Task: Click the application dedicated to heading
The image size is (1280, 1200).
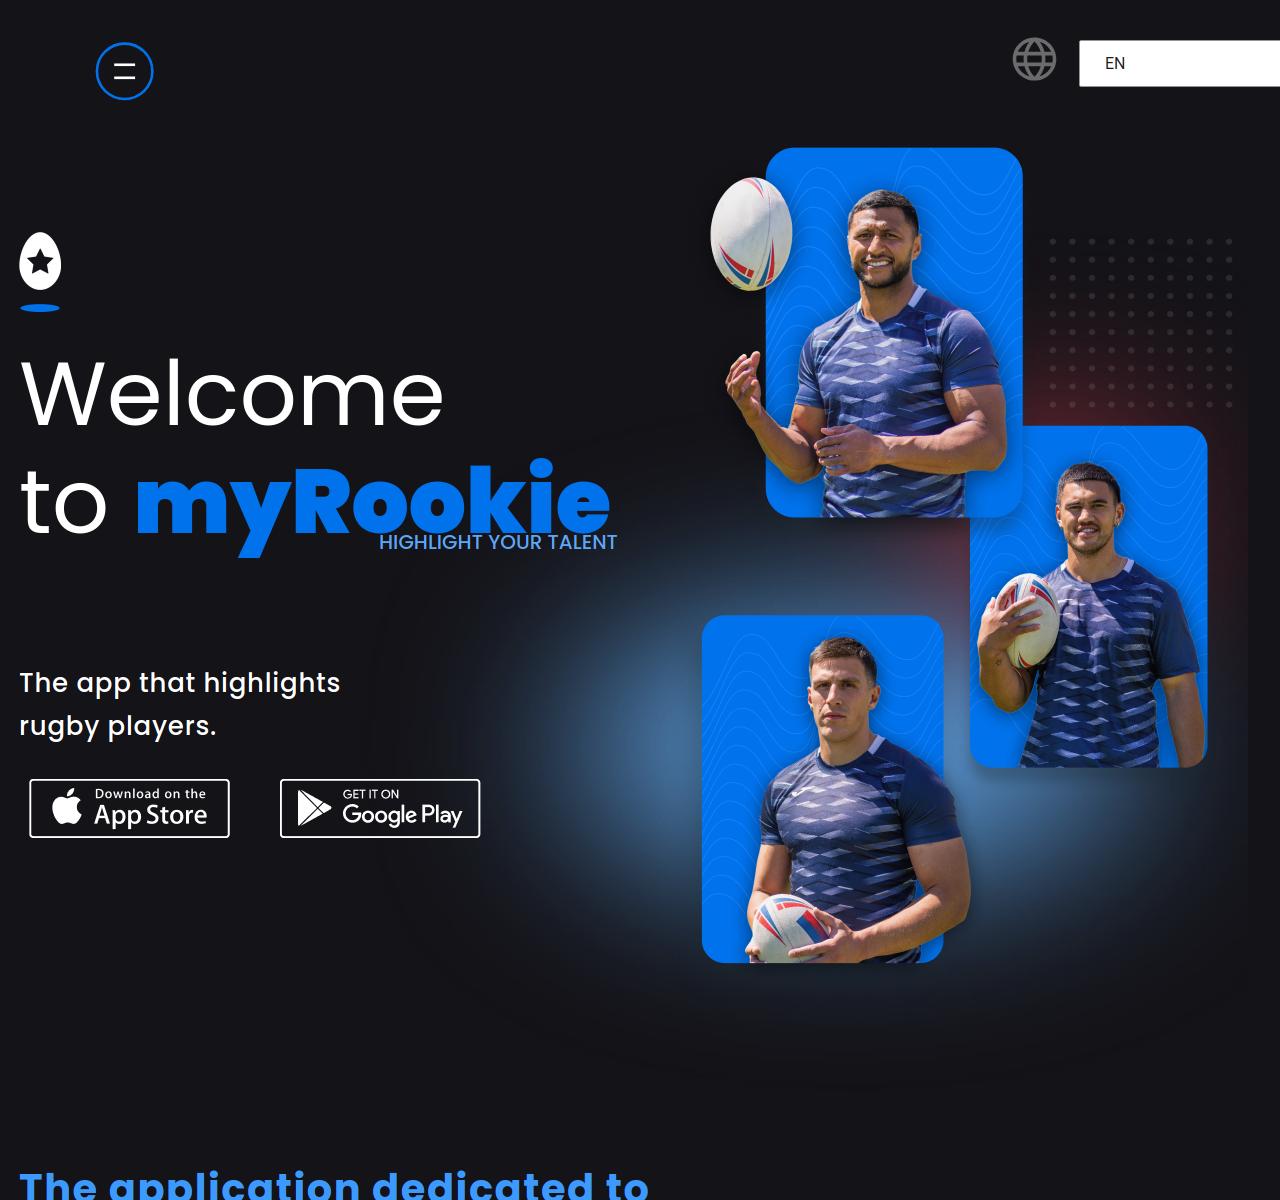Action: (x=334, y=1184)
